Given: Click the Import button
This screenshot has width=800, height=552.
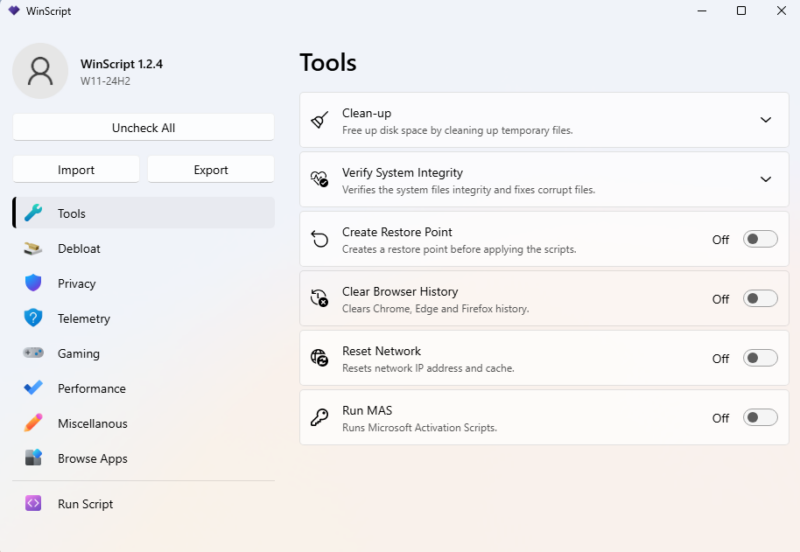Looking at the screenshot, I should [76, 170].
